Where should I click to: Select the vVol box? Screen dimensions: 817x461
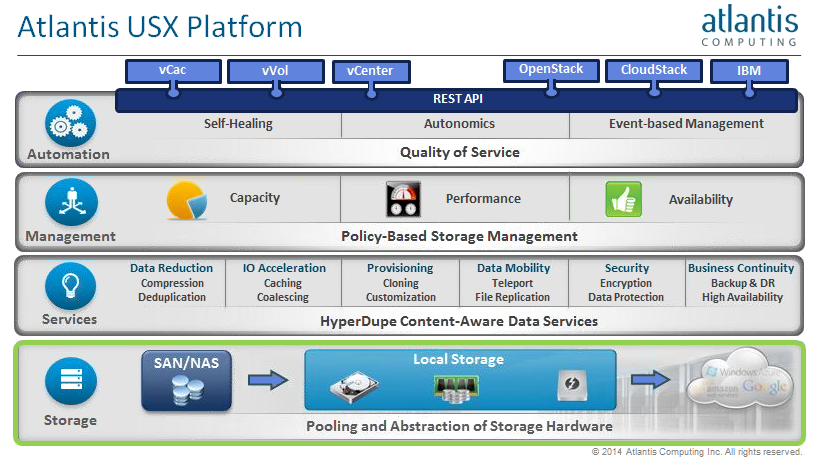(276, 71)
